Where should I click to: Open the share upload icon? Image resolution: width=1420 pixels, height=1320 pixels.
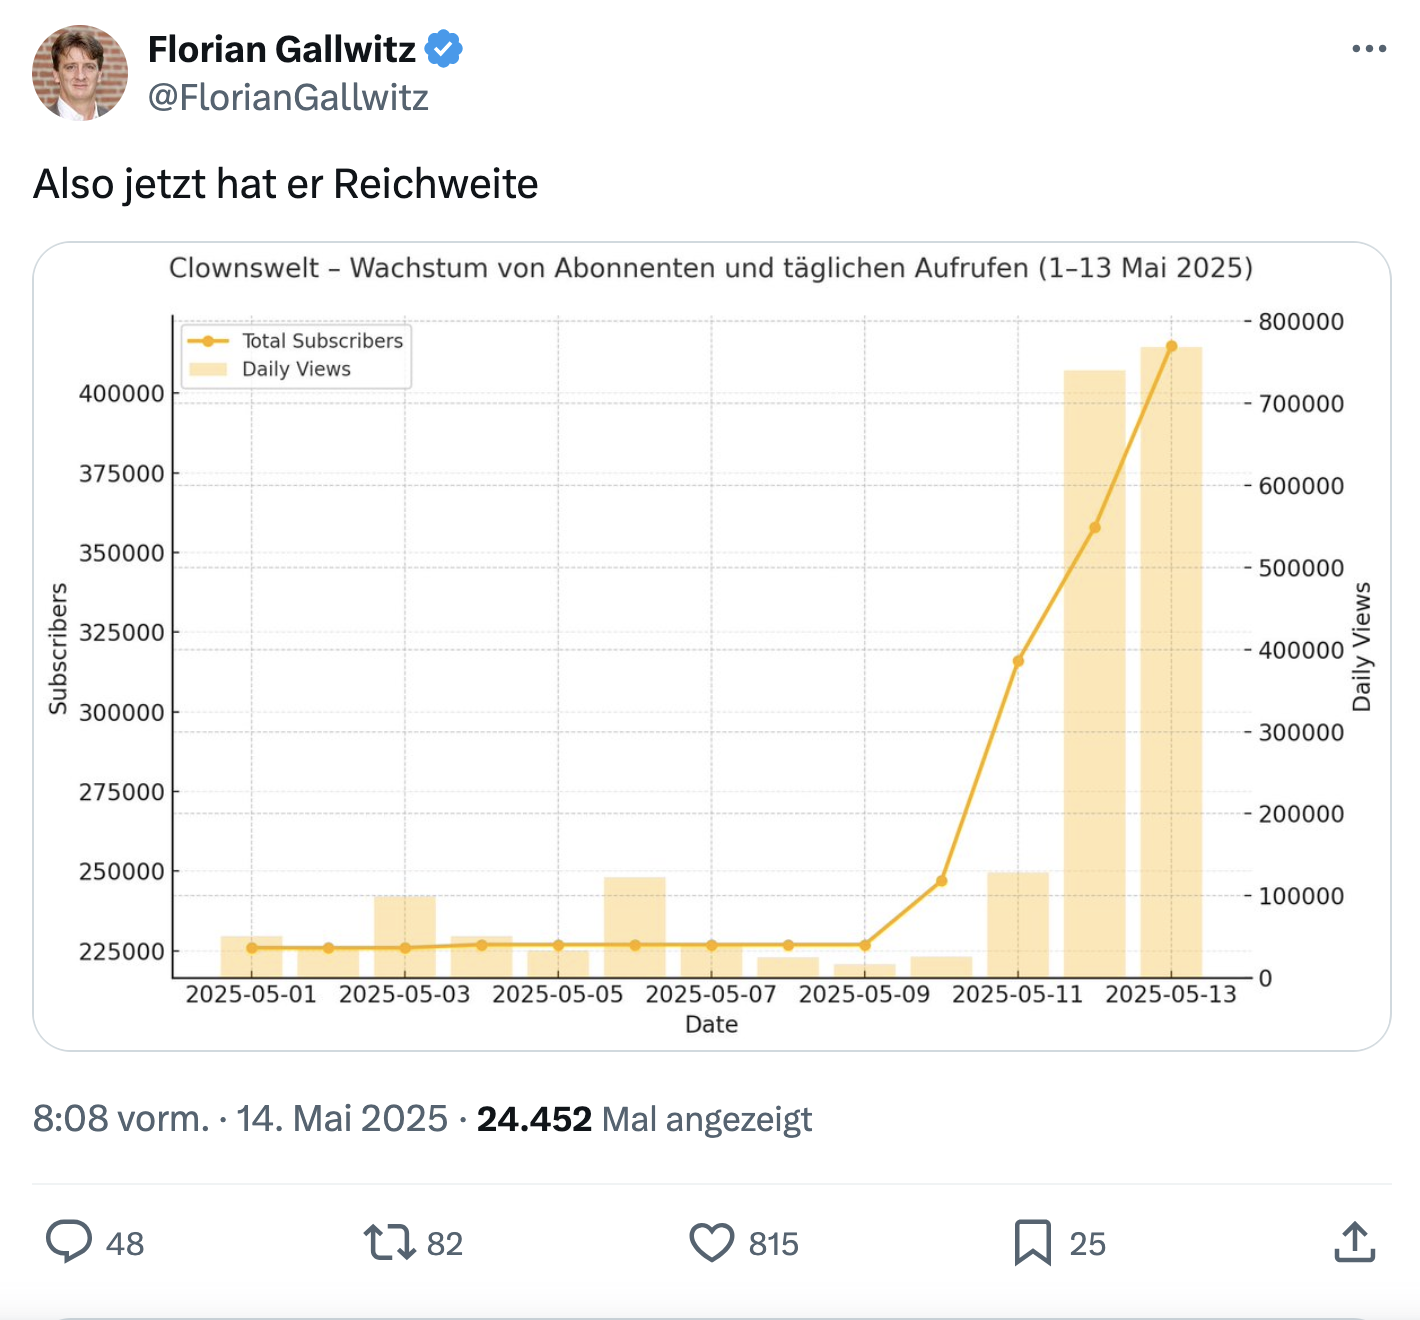(x=1355, y=1242)
